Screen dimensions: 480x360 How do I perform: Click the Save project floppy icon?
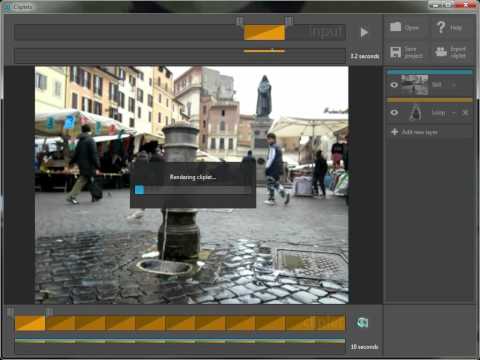pos(396,52)
